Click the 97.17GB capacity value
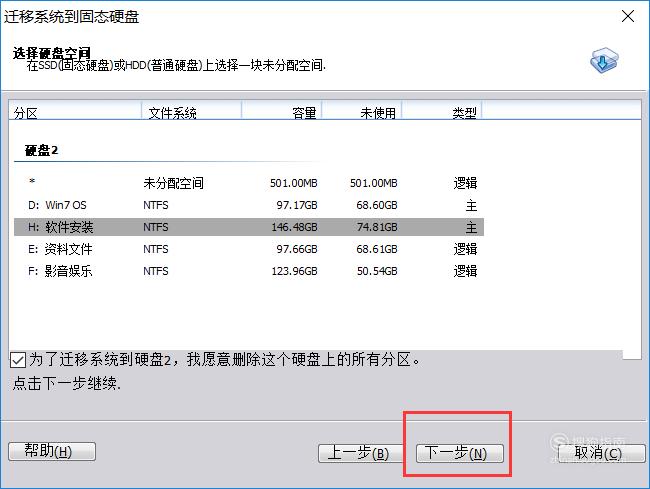The width and height of the screenshot is (650, 489). click(x=297, y=205)
